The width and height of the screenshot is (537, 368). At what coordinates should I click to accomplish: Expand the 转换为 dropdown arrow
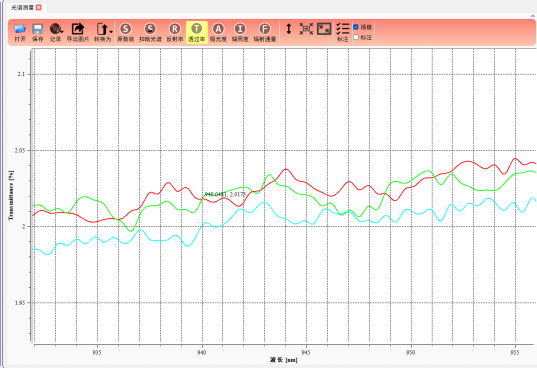coord(111,32)
